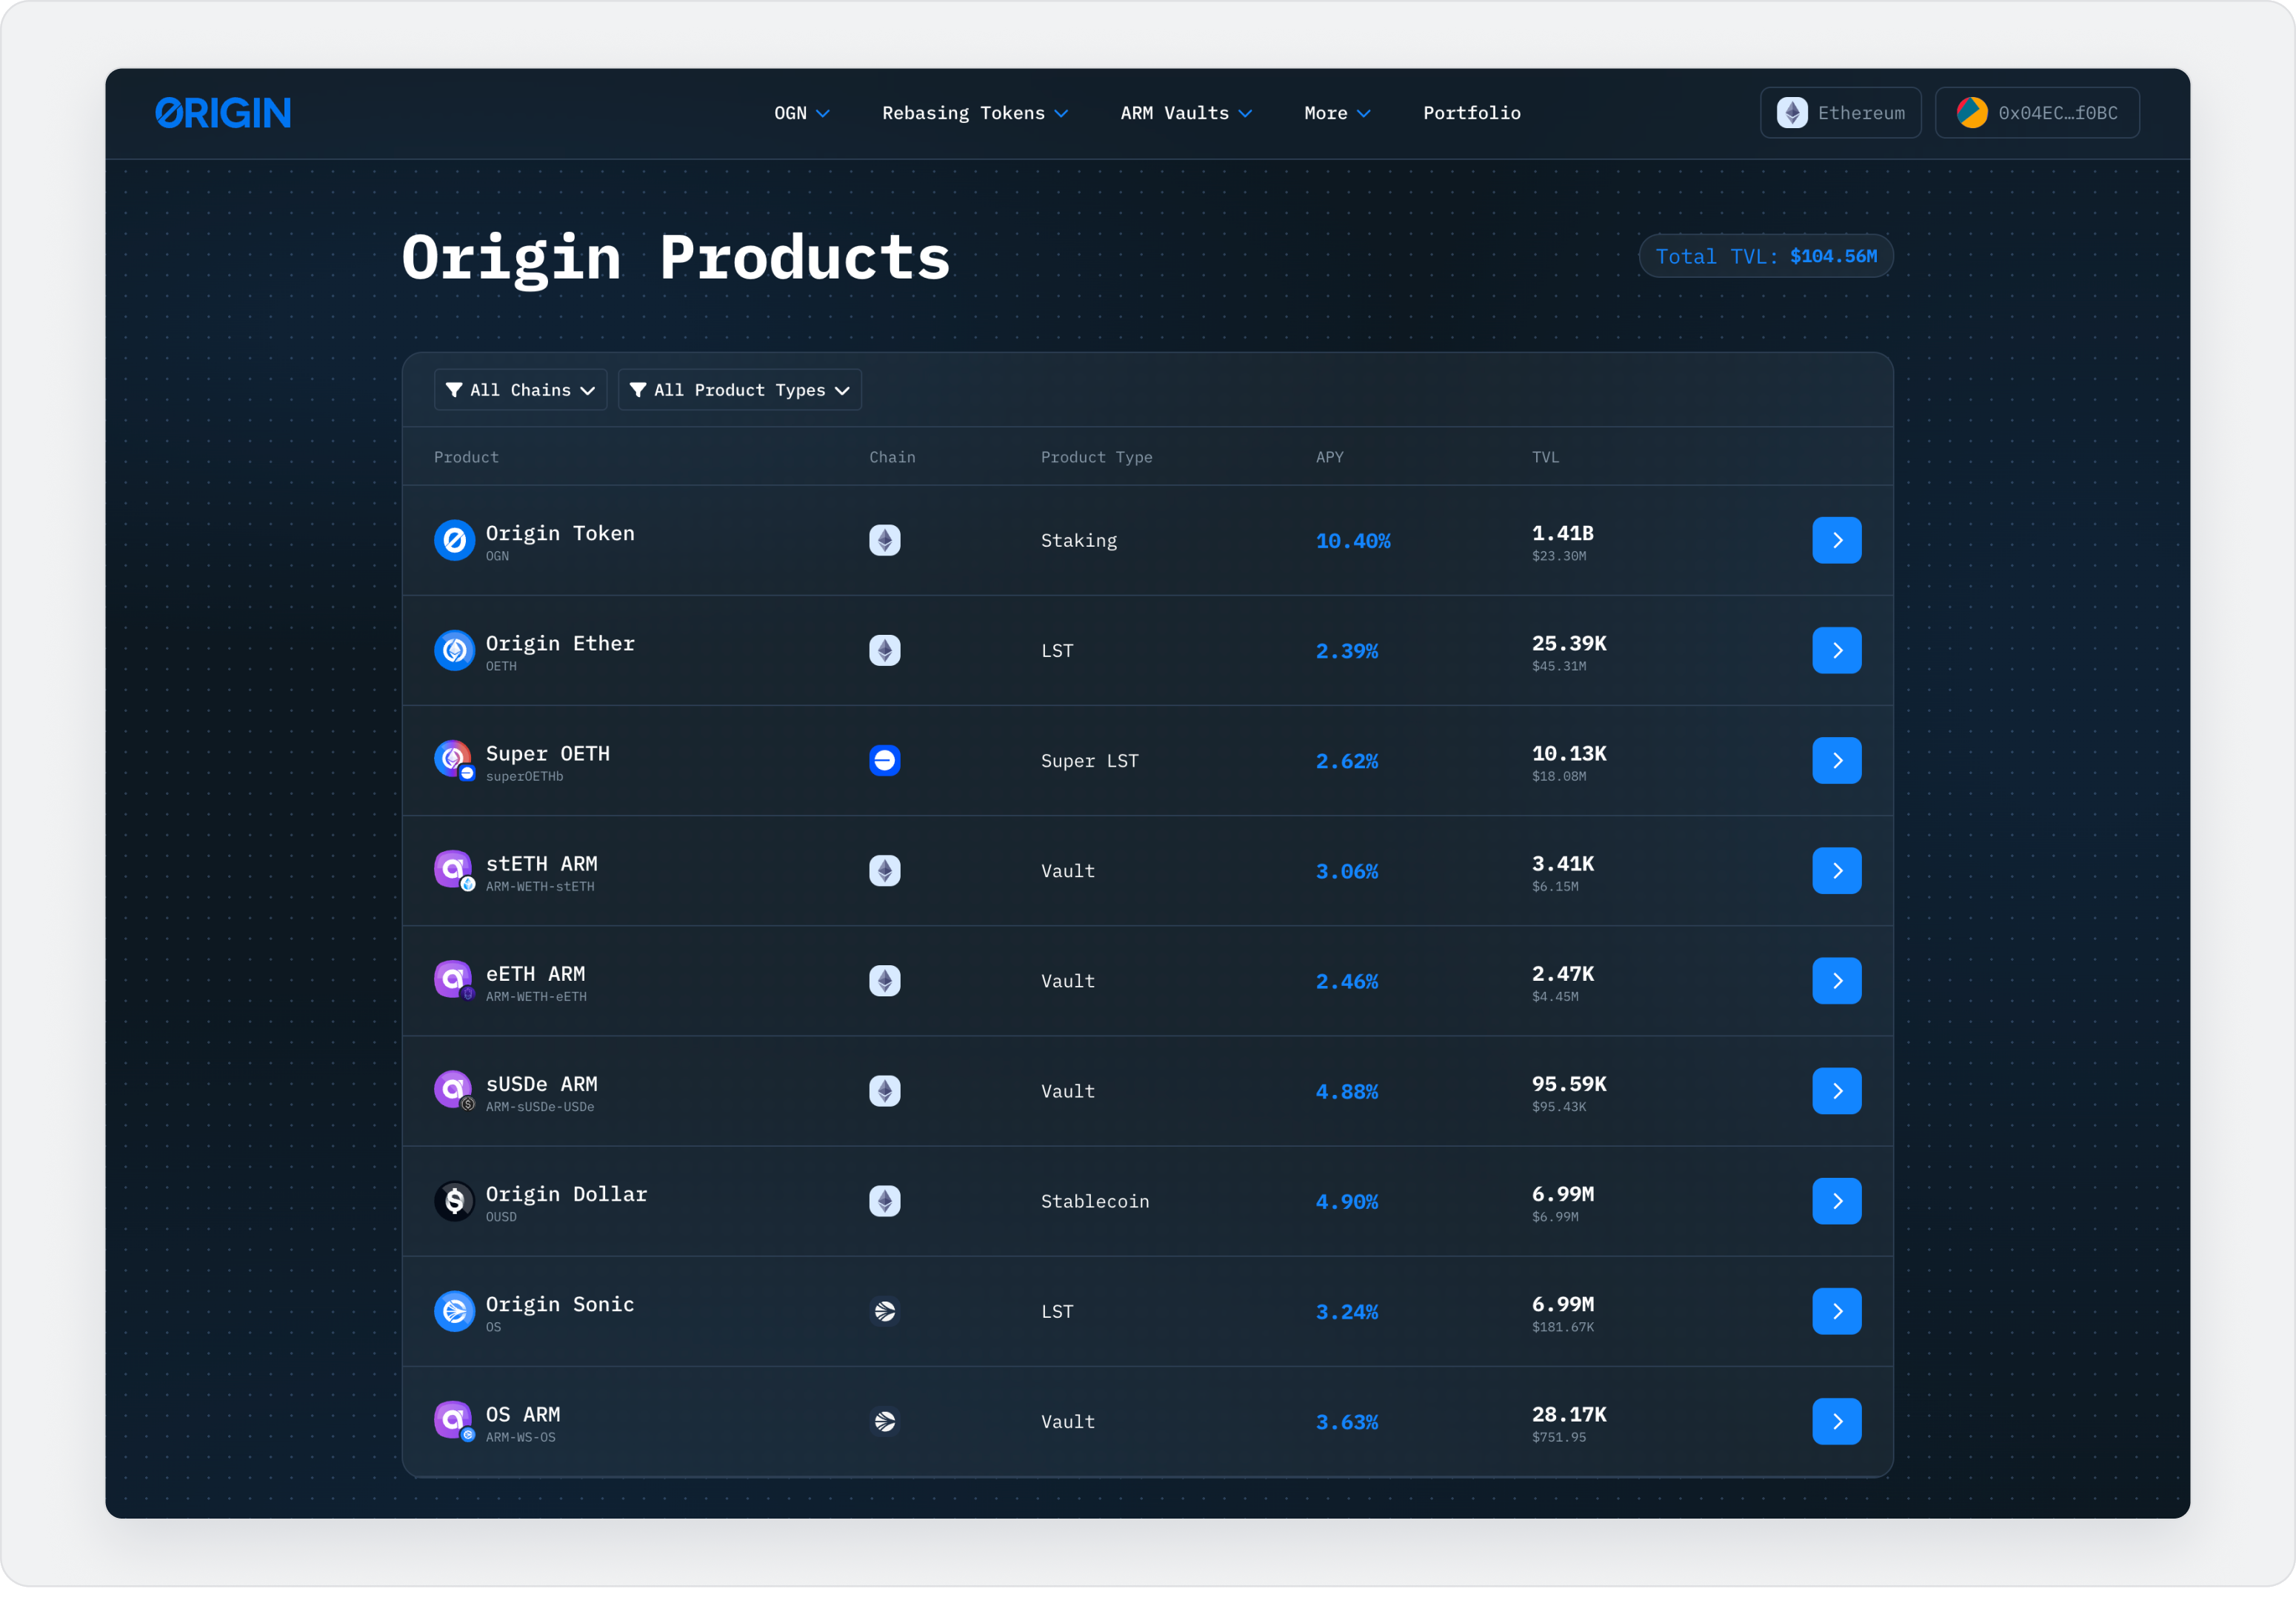Click the Origin Sonic product name
This screenshot has height=1606, width=2296.
tap(560, 1304)
